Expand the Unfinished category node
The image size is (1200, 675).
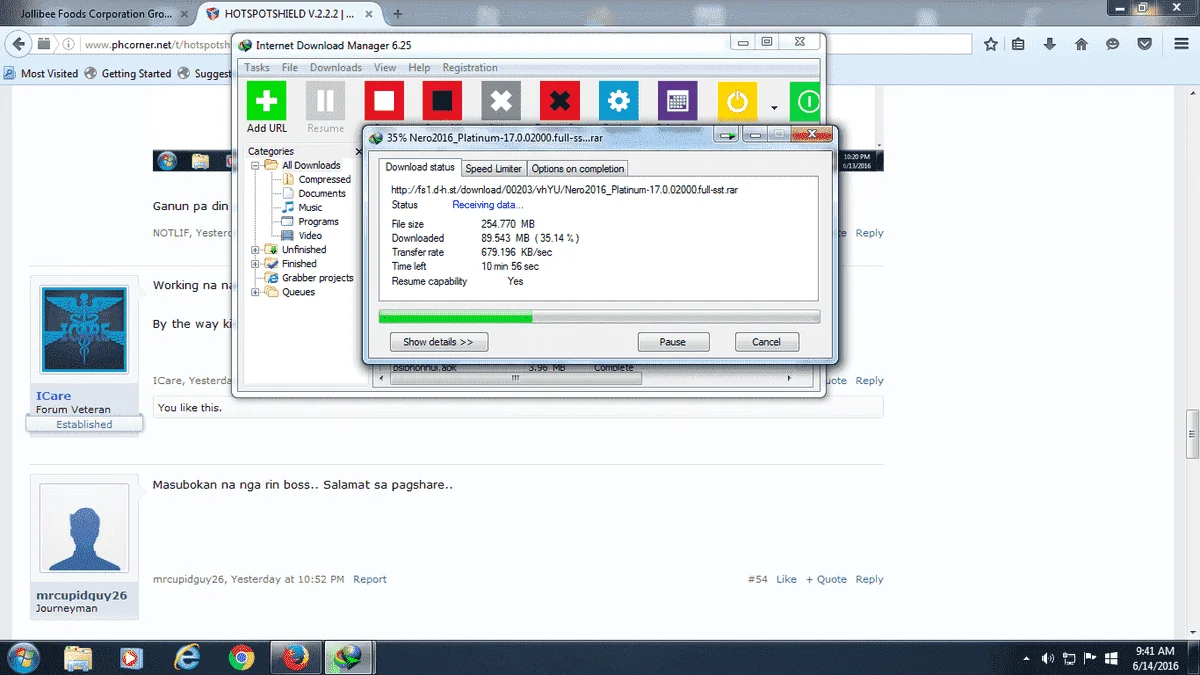[x=256, y=250]
